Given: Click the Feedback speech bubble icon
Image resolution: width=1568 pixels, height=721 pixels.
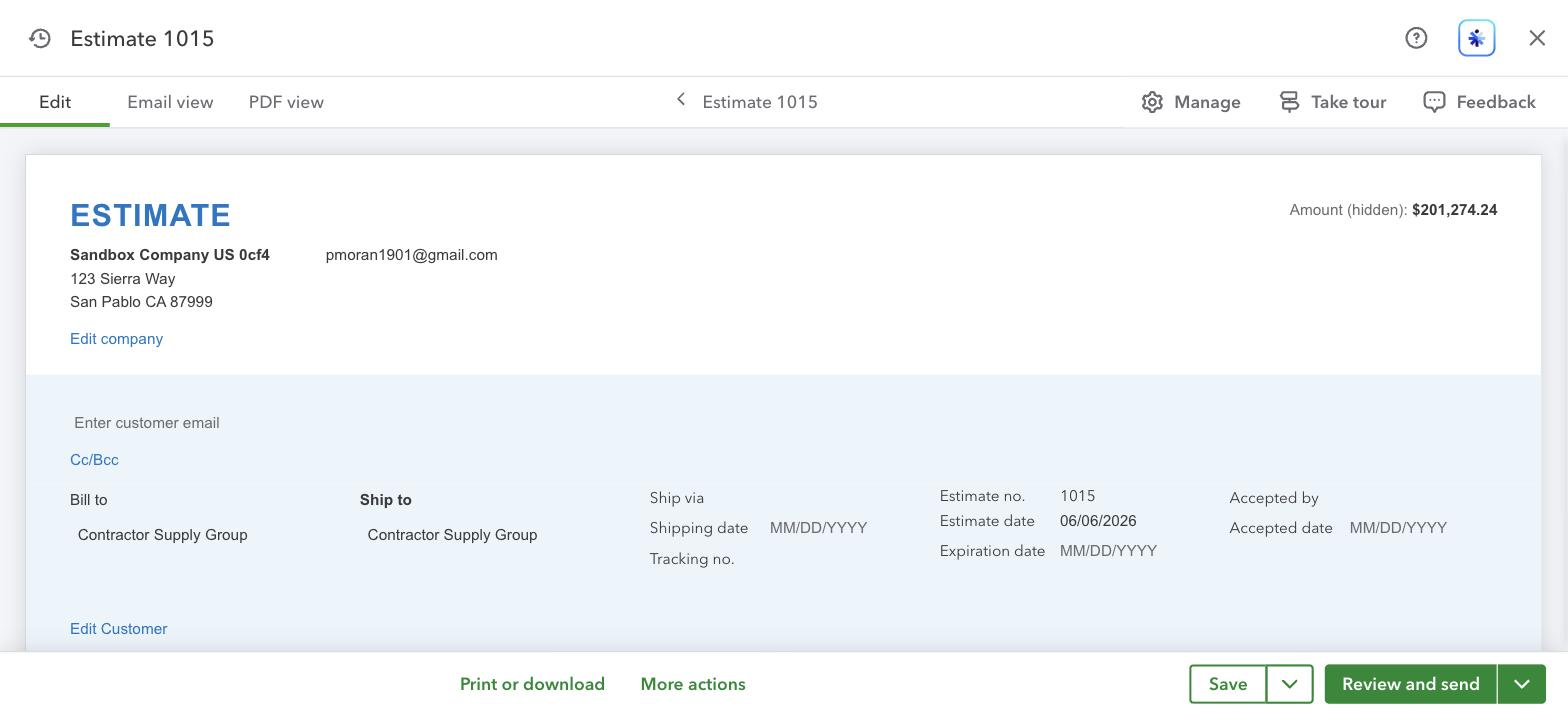Looking at the screenshot, I should [x=1434, y=102].
